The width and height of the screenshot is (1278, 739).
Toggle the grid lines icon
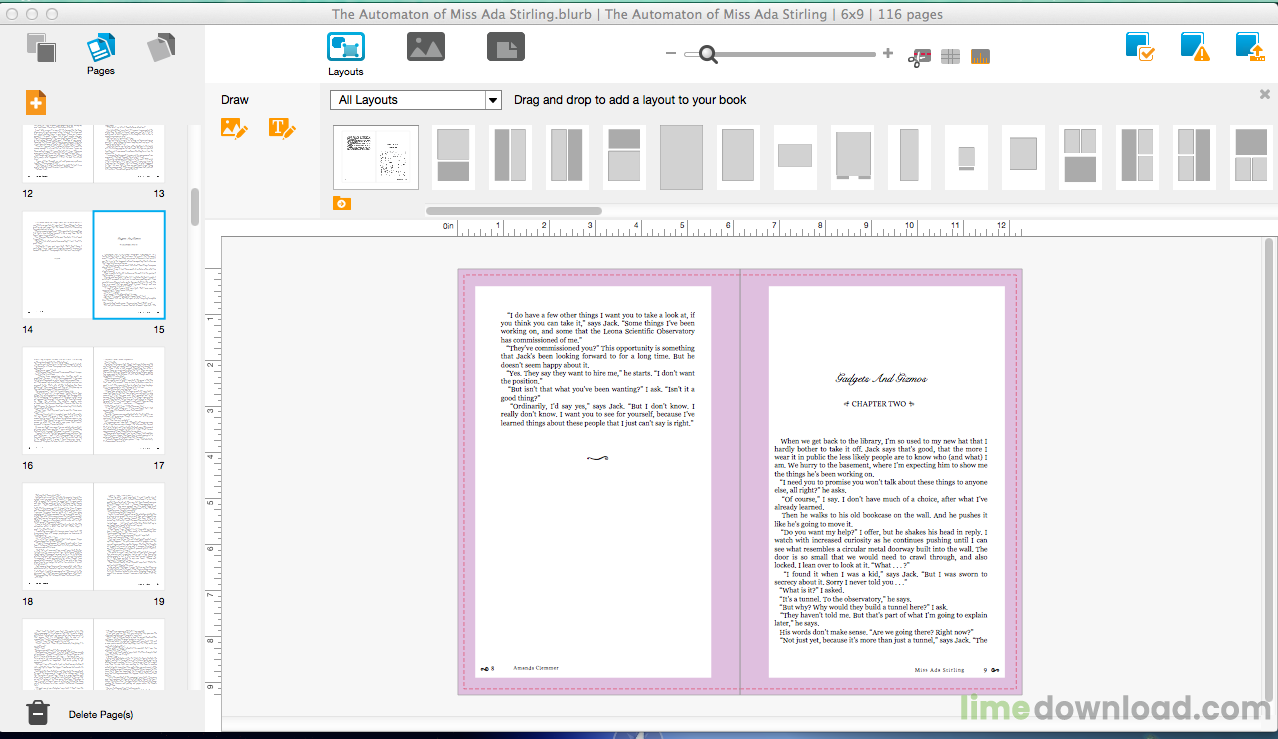coord(950,57)
